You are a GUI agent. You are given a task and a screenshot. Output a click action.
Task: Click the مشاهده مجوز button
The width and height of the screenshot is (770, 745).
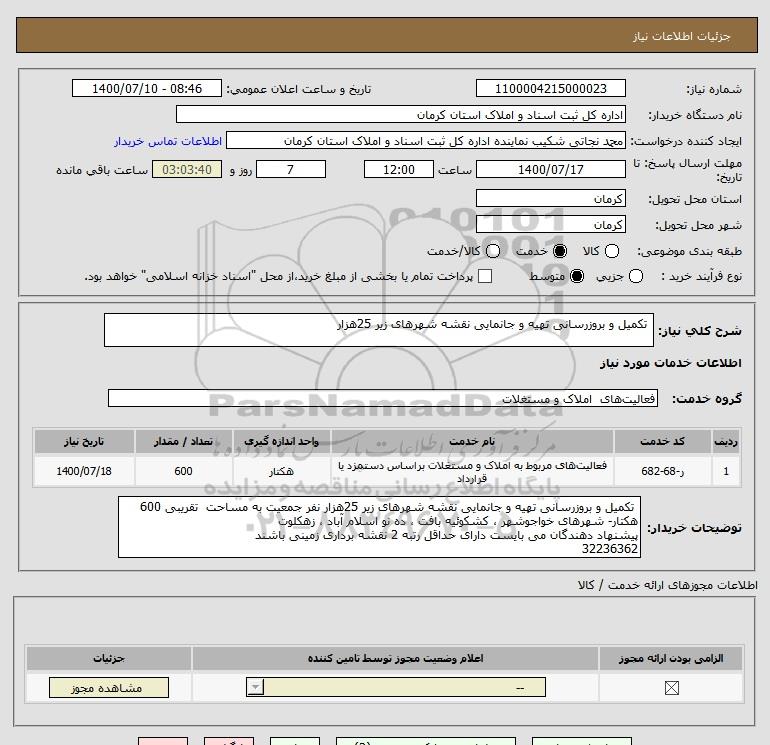pyautogui.click(x=109, y=687)
